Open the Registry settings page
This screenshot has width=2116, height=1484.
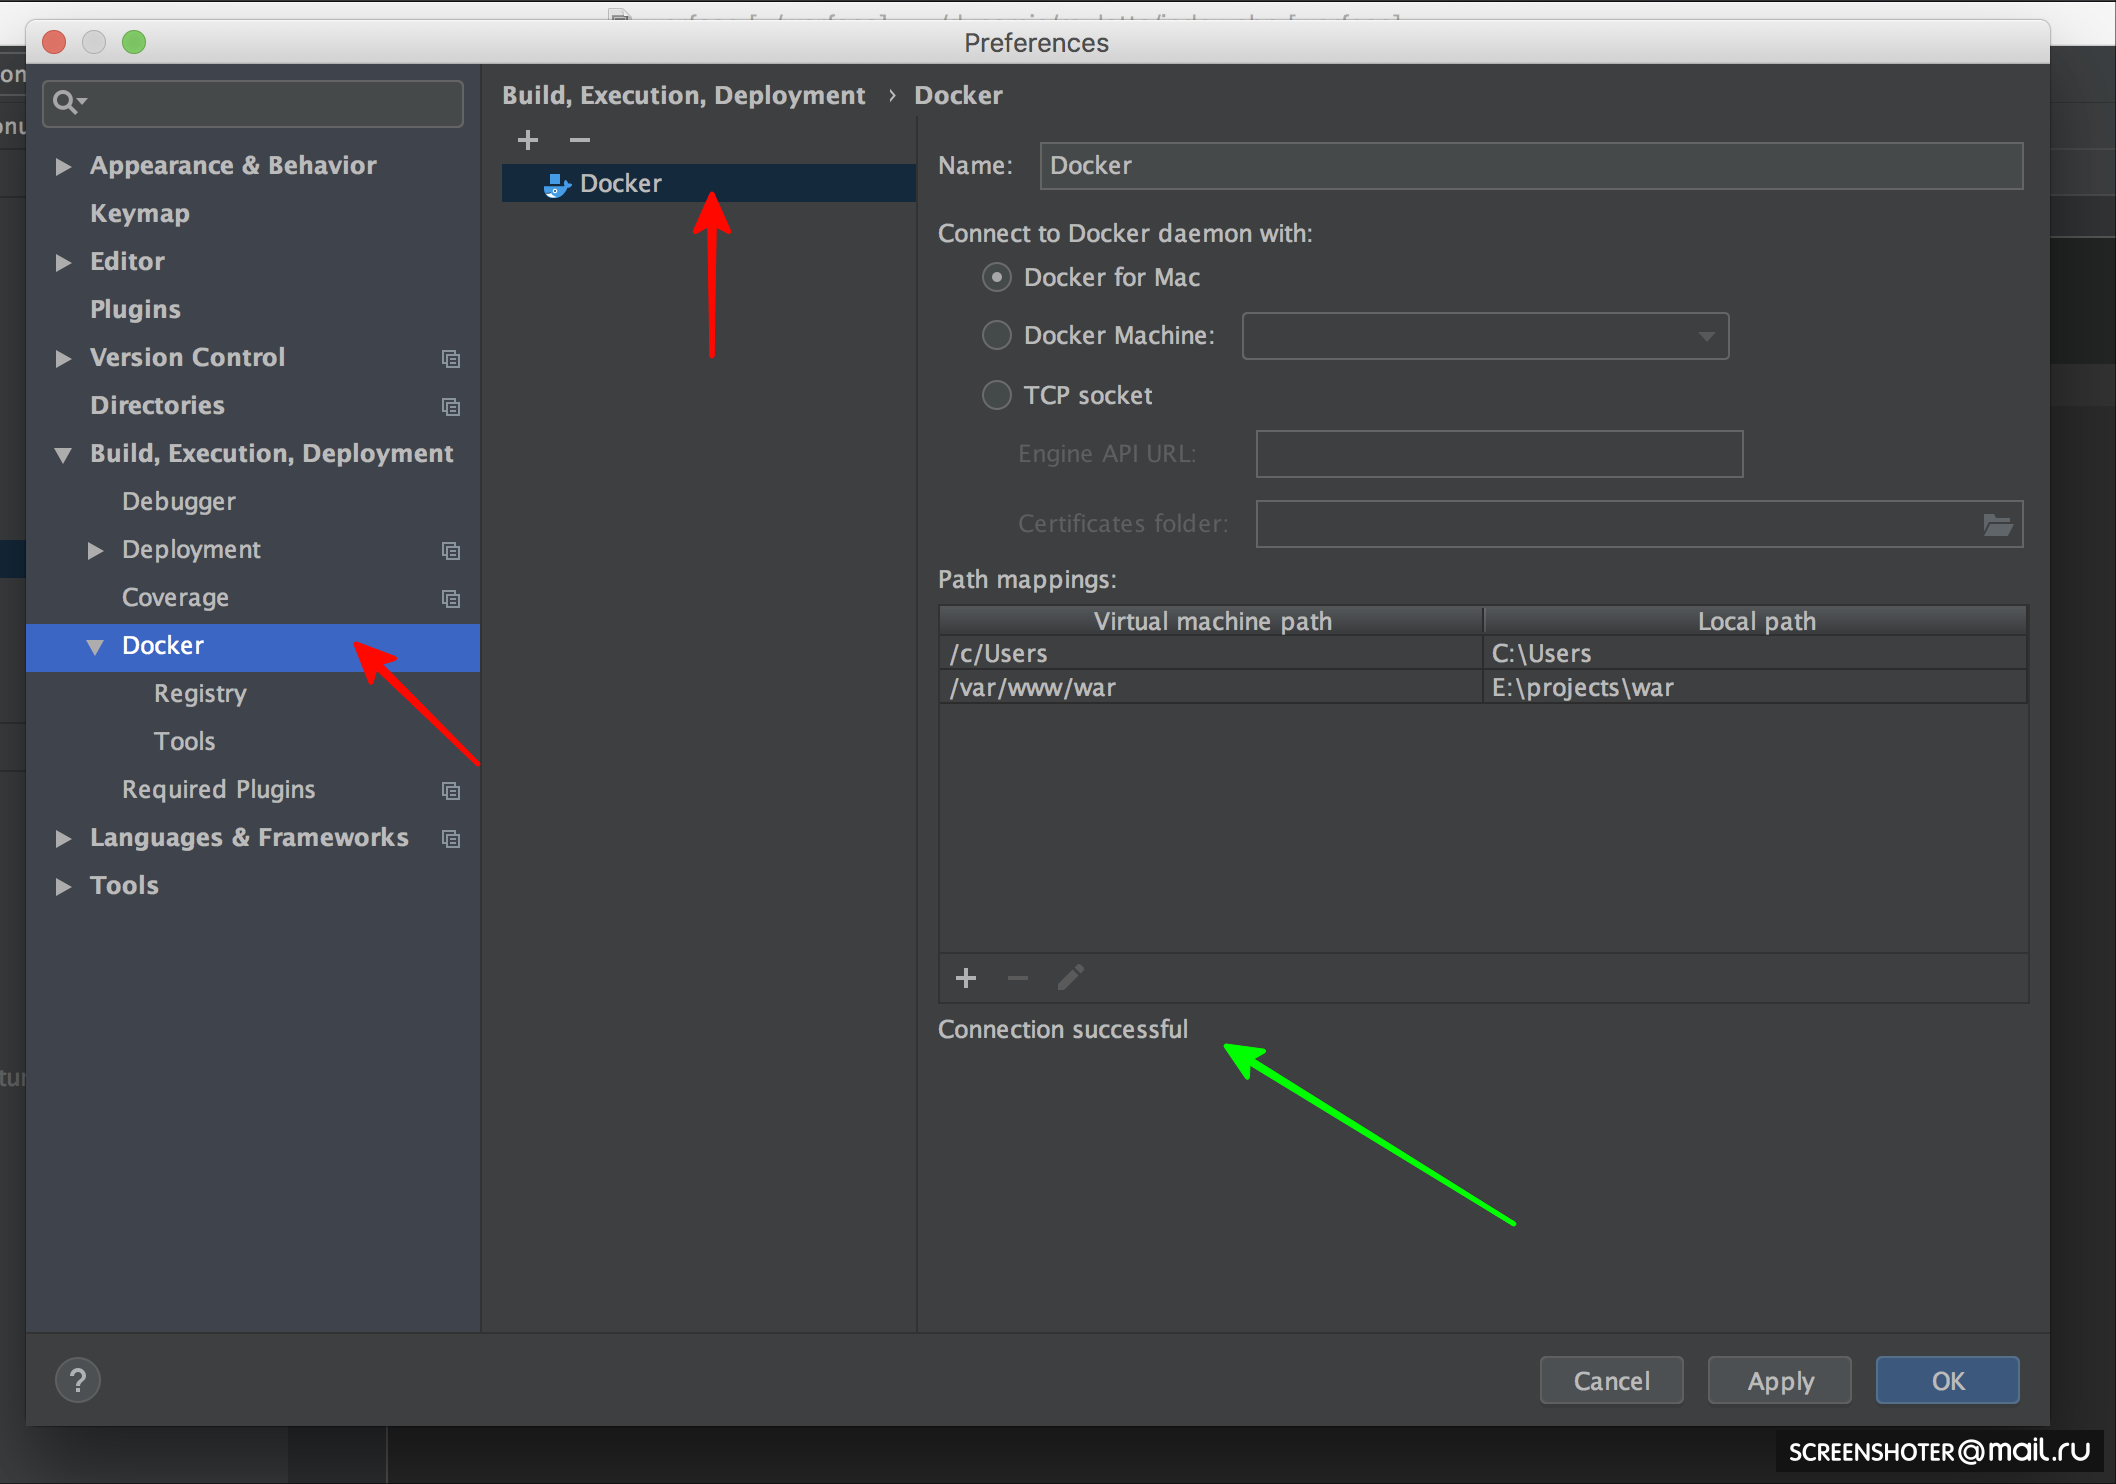[200, 693]
